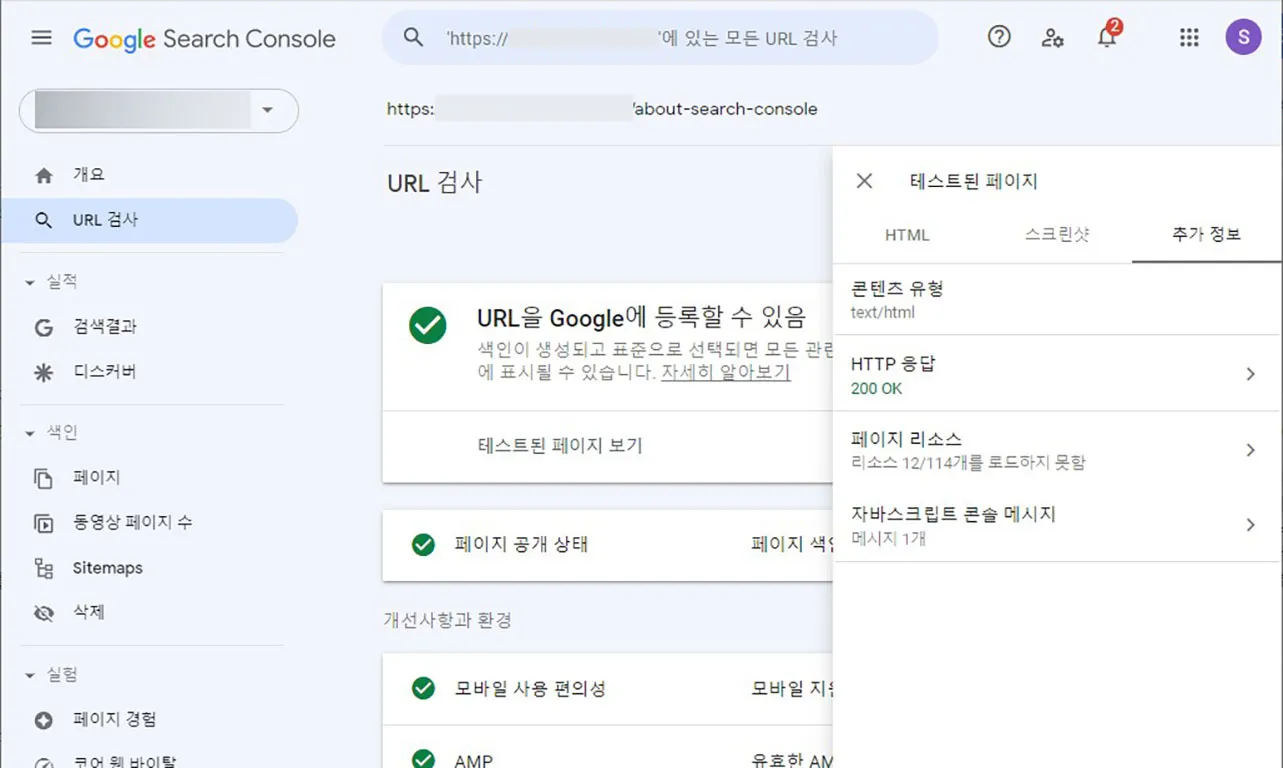
Task: Expand 페이지 리소스 details
Action: pyautogui.click(x=1057, y=449)
